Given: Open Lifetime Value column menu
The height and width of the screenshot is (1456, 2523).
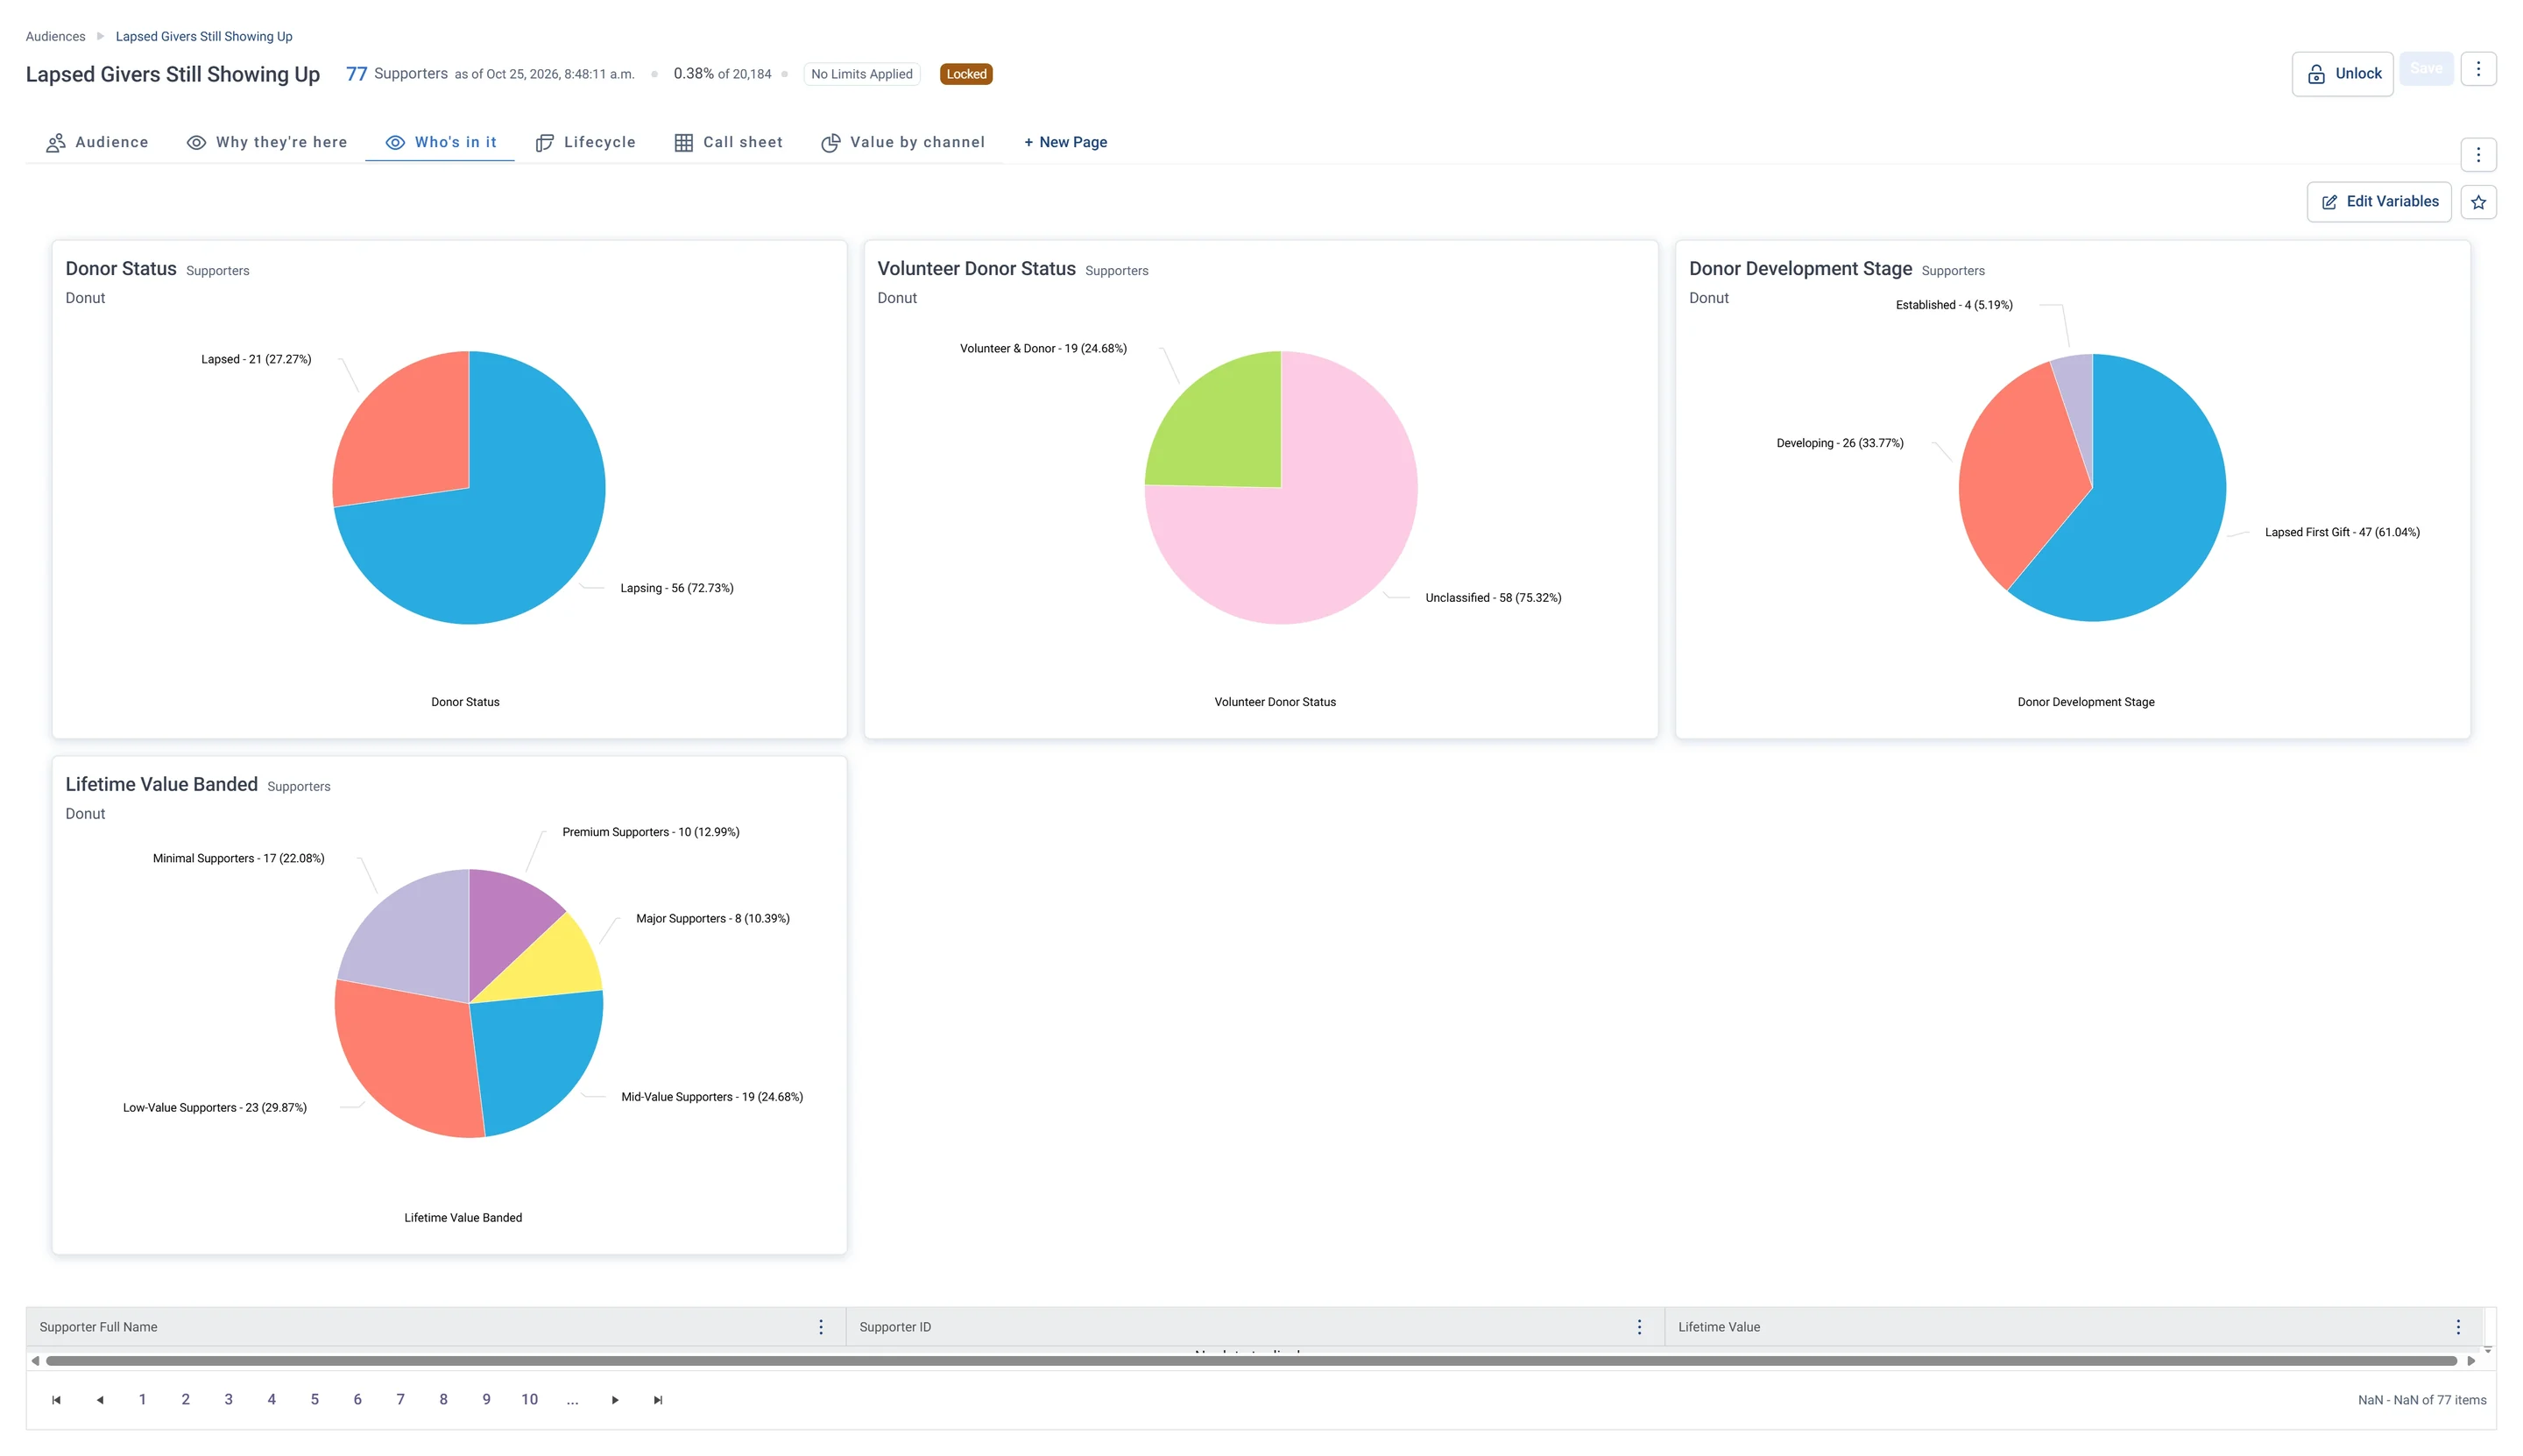Looking at the screenshot, I should [x=2458, y=1327].
